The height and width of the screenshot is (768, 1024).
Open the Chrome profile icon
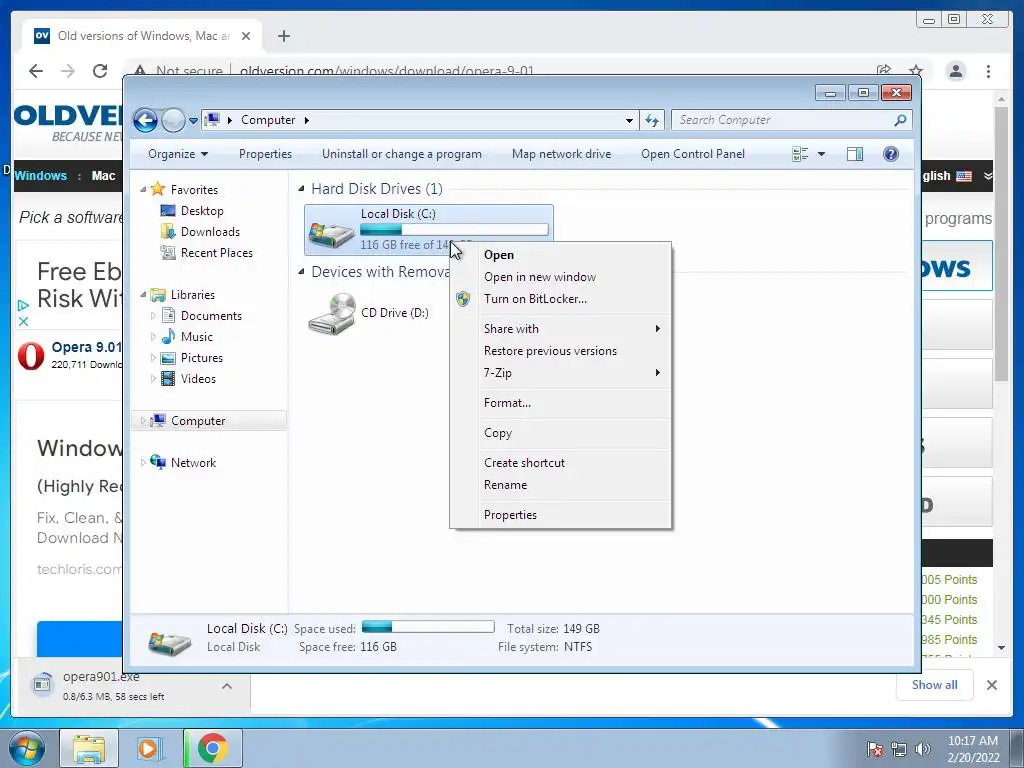(956, 71)
